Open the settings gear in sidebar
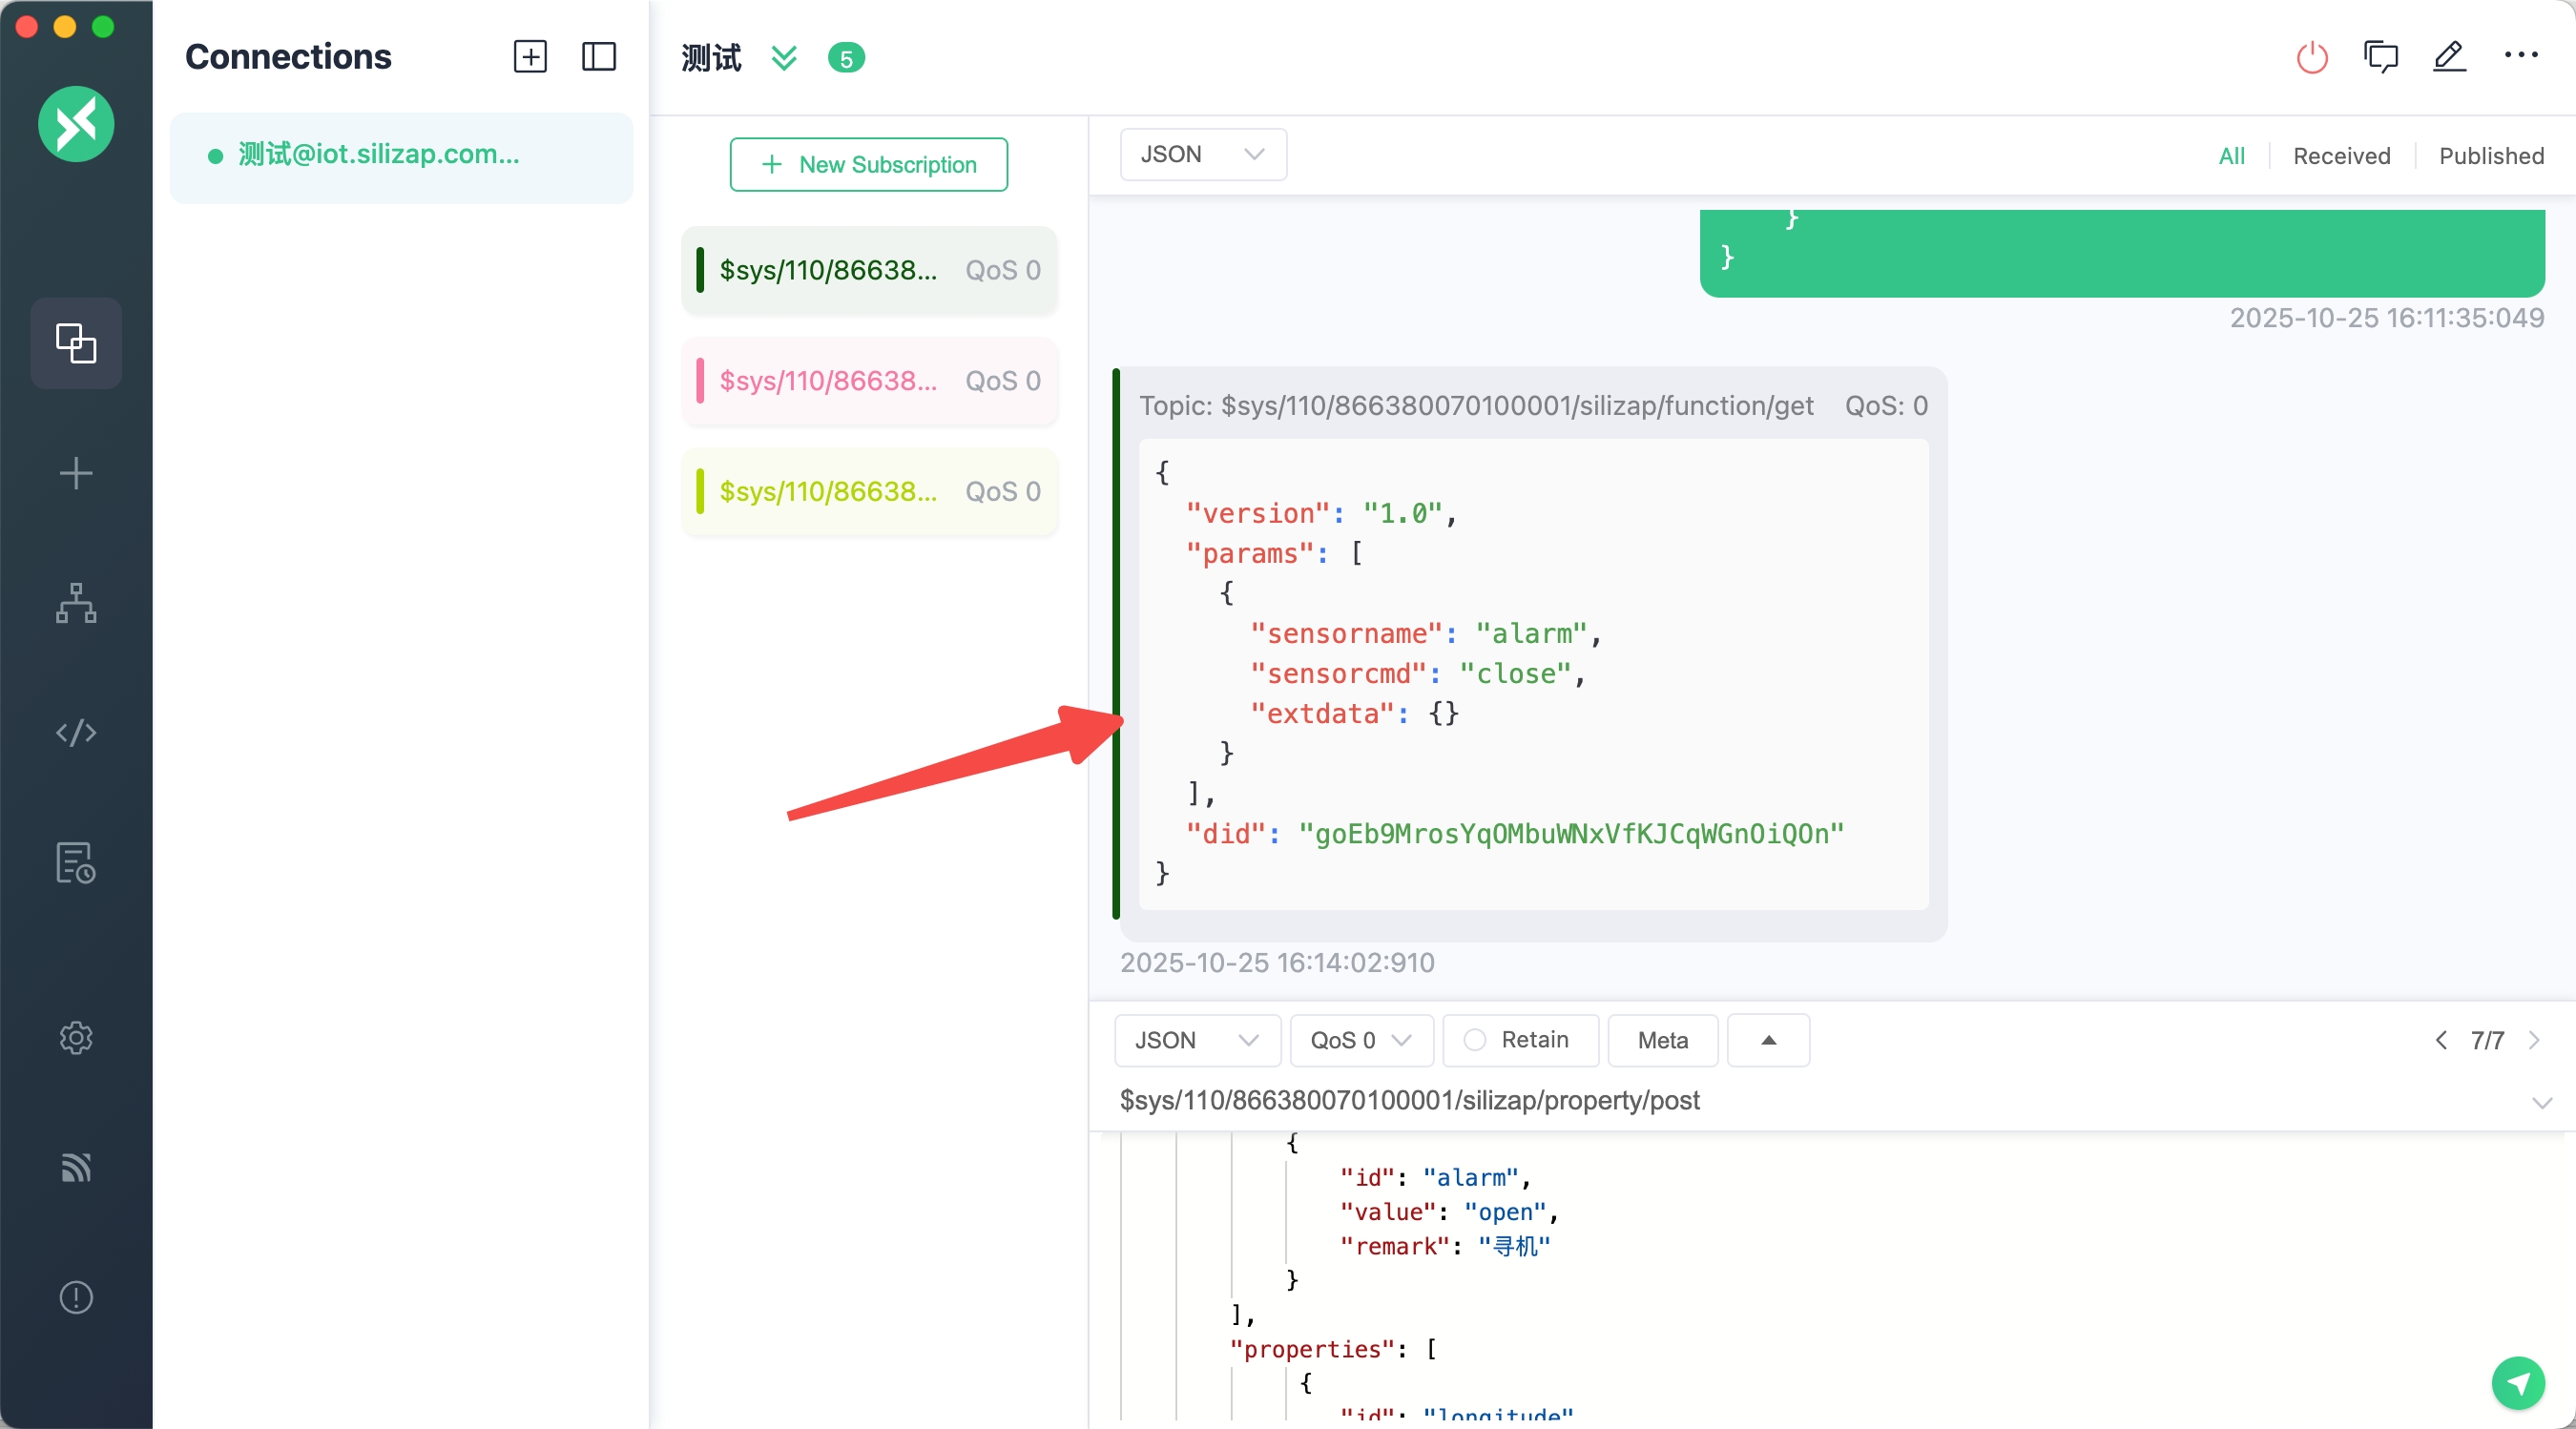The image size is (2576, 1429). pyautogui.click(x=76, y=1038)
